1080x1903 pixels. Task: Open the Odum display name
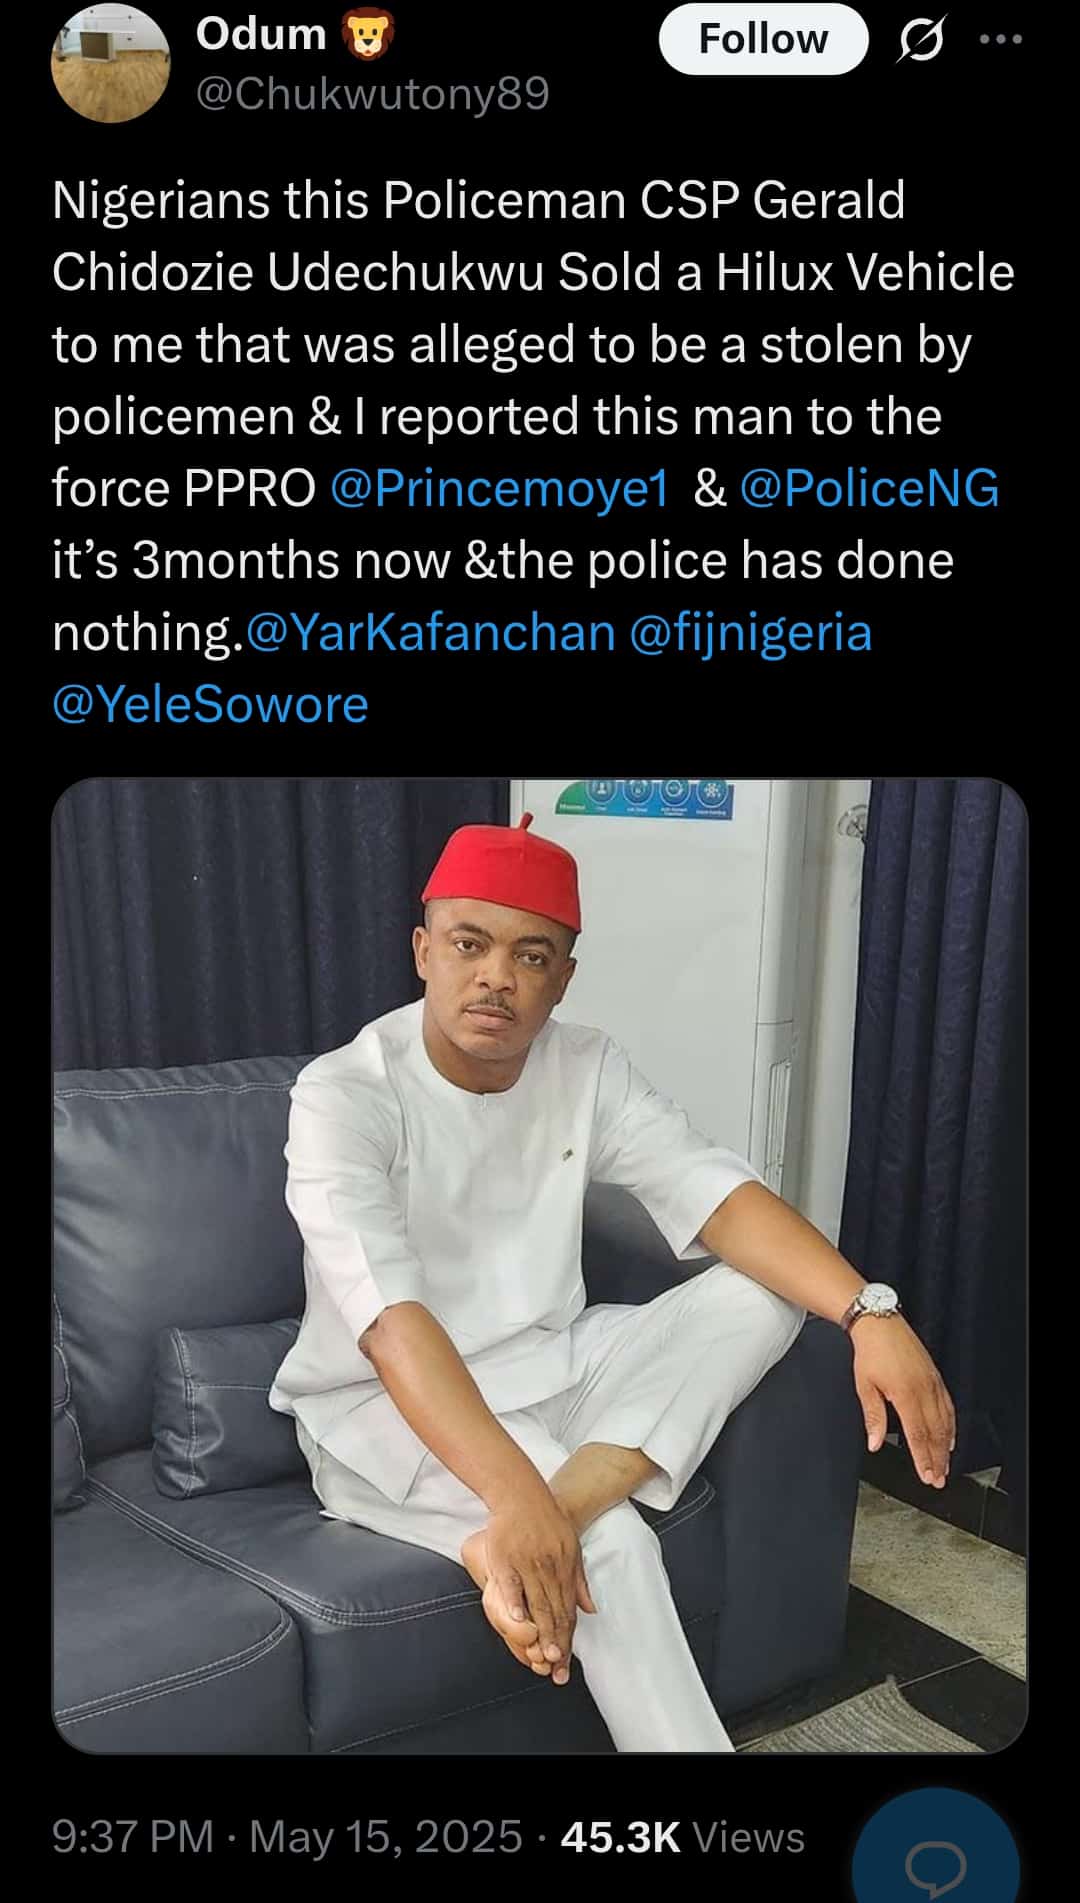[x=261, y=34]
